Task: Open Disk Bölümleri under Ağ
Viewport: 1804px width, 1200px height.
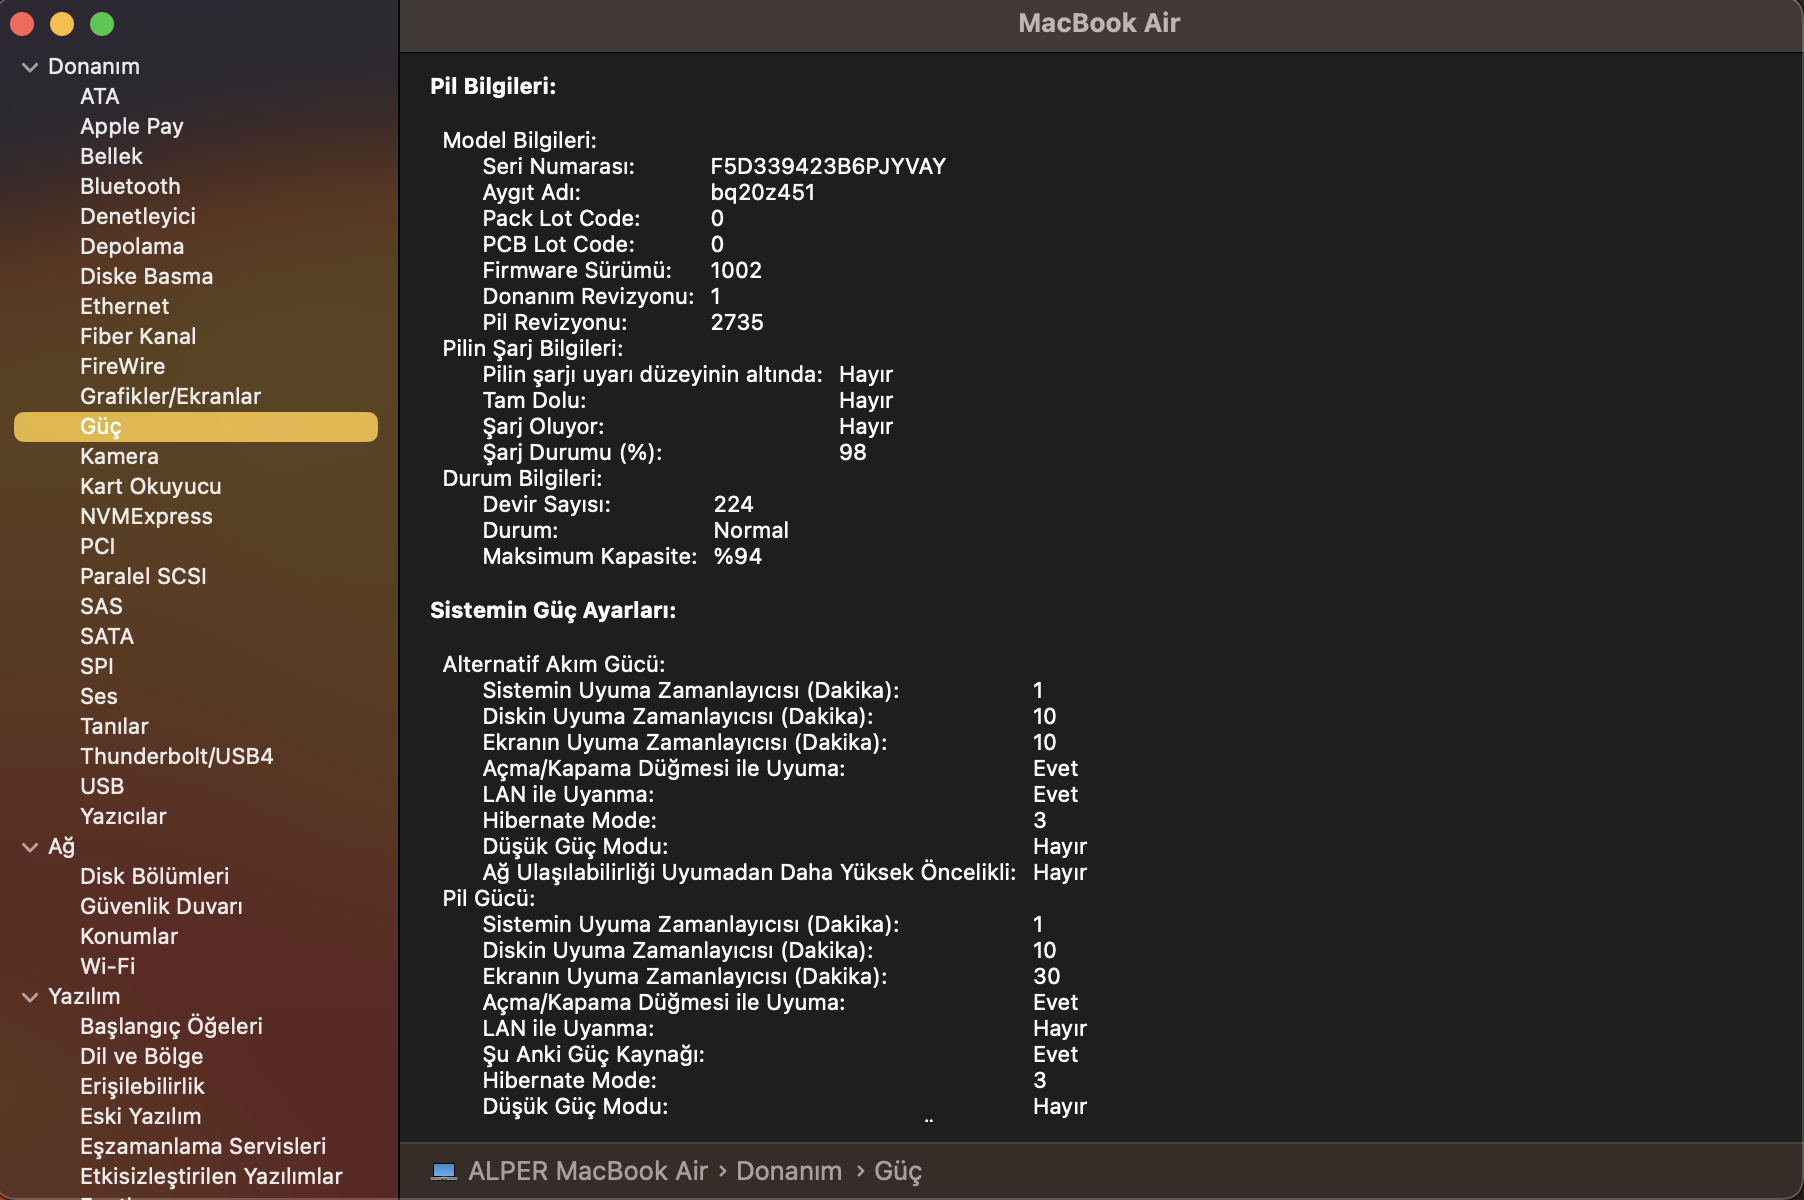Action: coord(154,877)
